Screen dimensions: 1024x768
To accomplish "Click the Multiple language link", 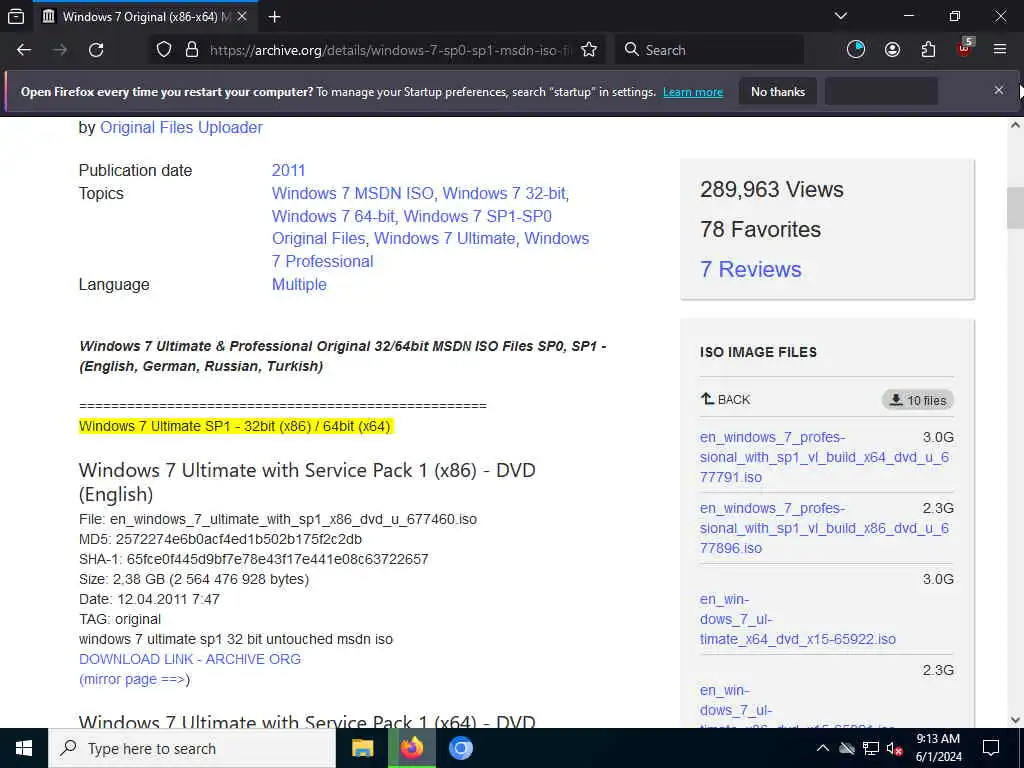I will (x=299, y=285).
